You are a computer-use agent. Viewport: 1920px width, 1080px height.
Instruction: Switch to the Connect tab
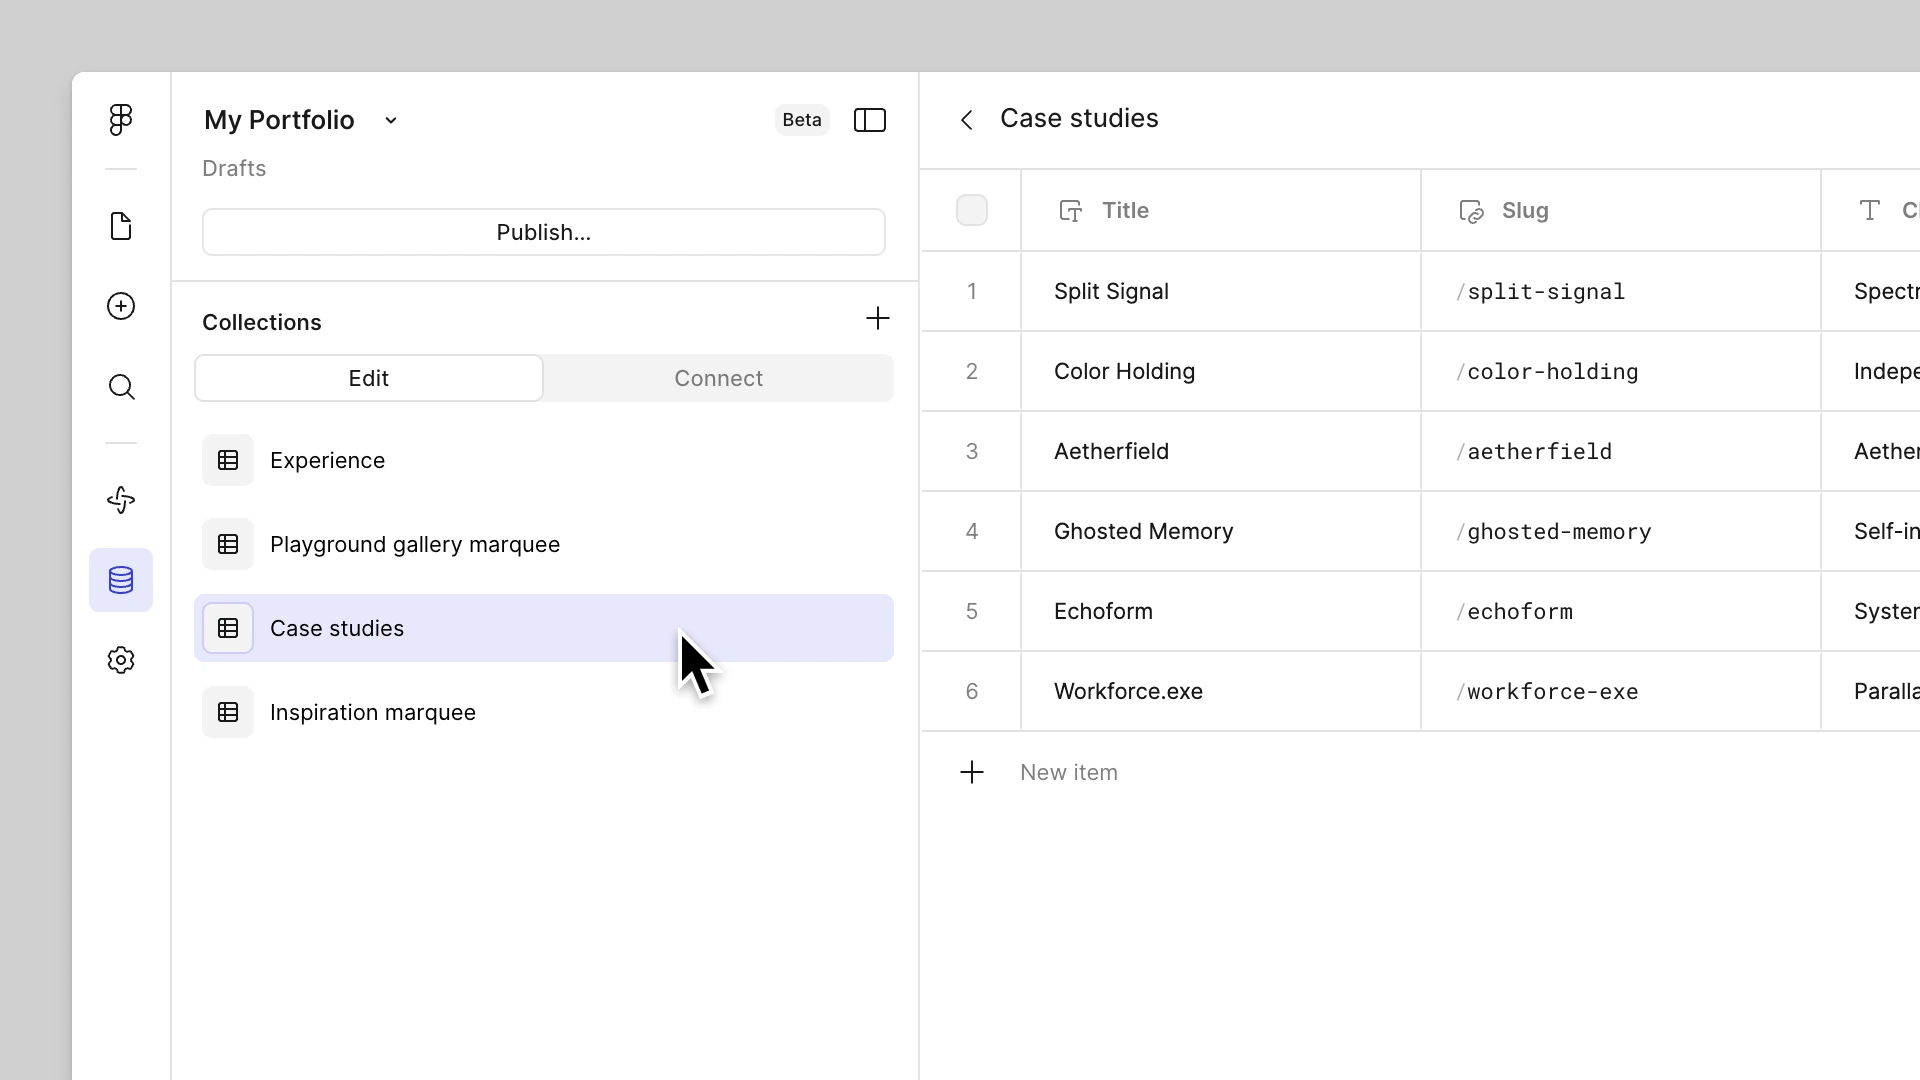718,378
